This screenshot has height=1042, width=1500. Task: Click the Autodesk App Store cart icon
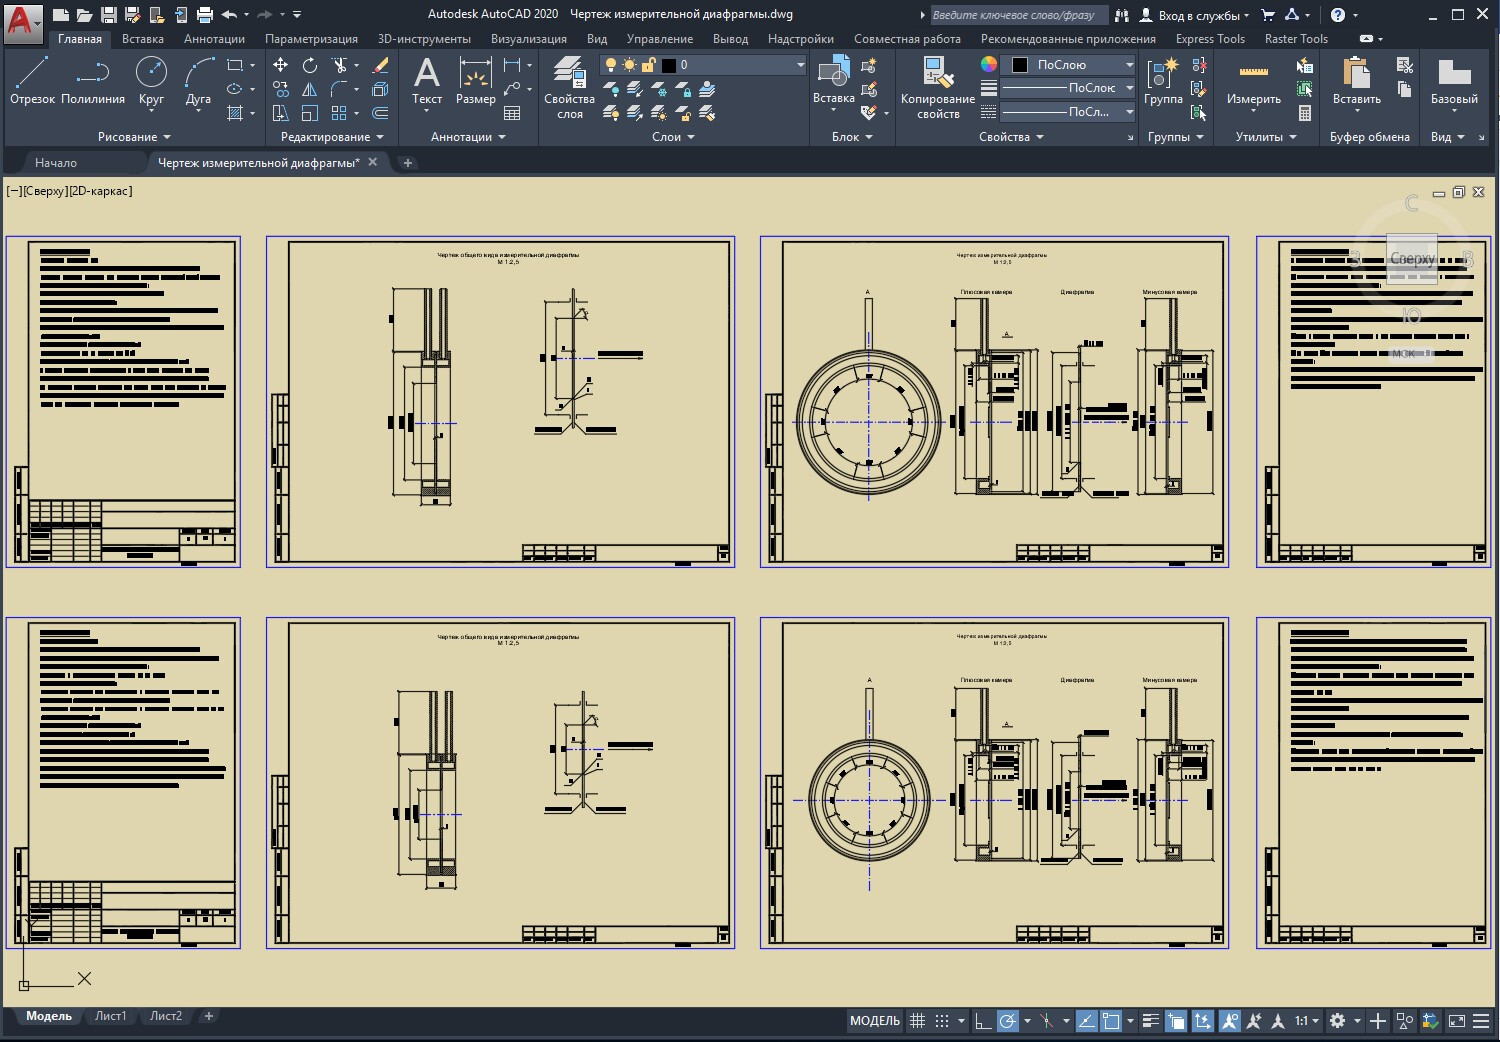(1268, 15)
